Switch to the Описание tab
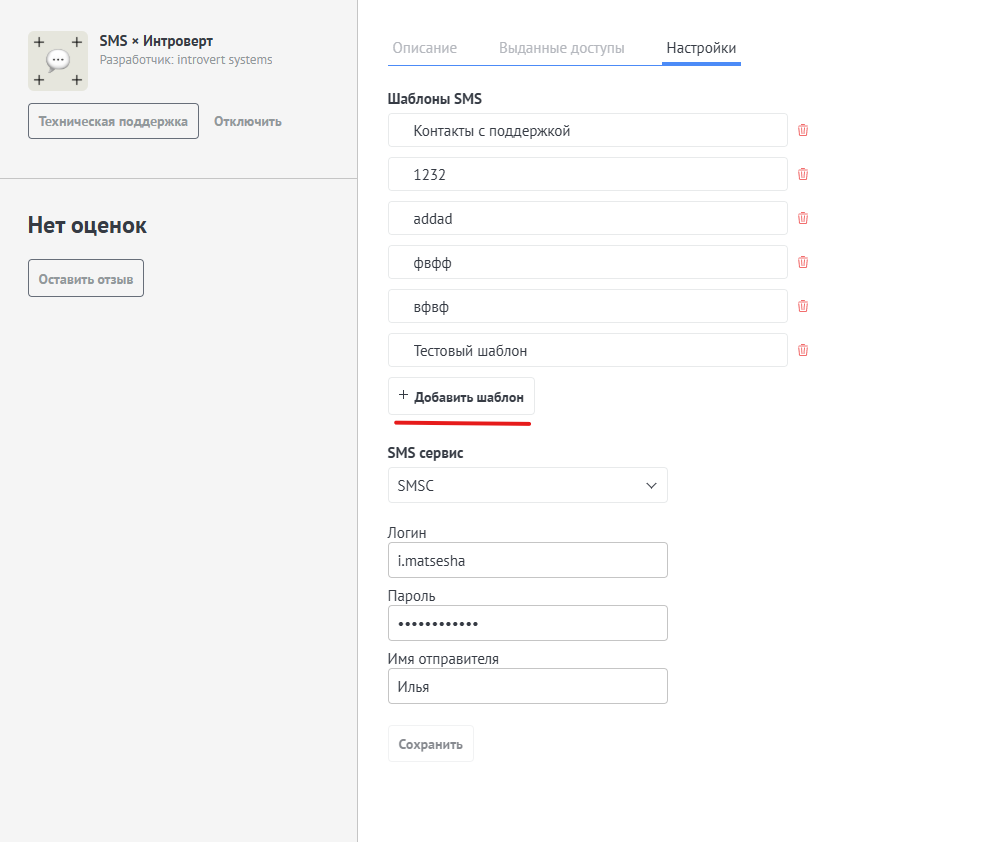Image resolution: width=1008 pixels, height=842 pixels. [425, 48]
